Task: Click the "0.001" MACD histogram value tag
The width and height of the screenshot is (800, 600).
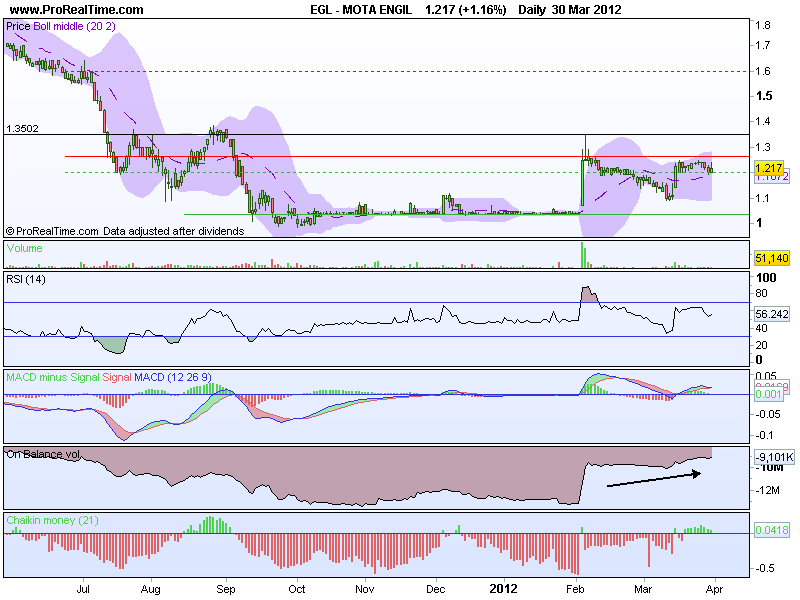Action: (x=768, y=394)
